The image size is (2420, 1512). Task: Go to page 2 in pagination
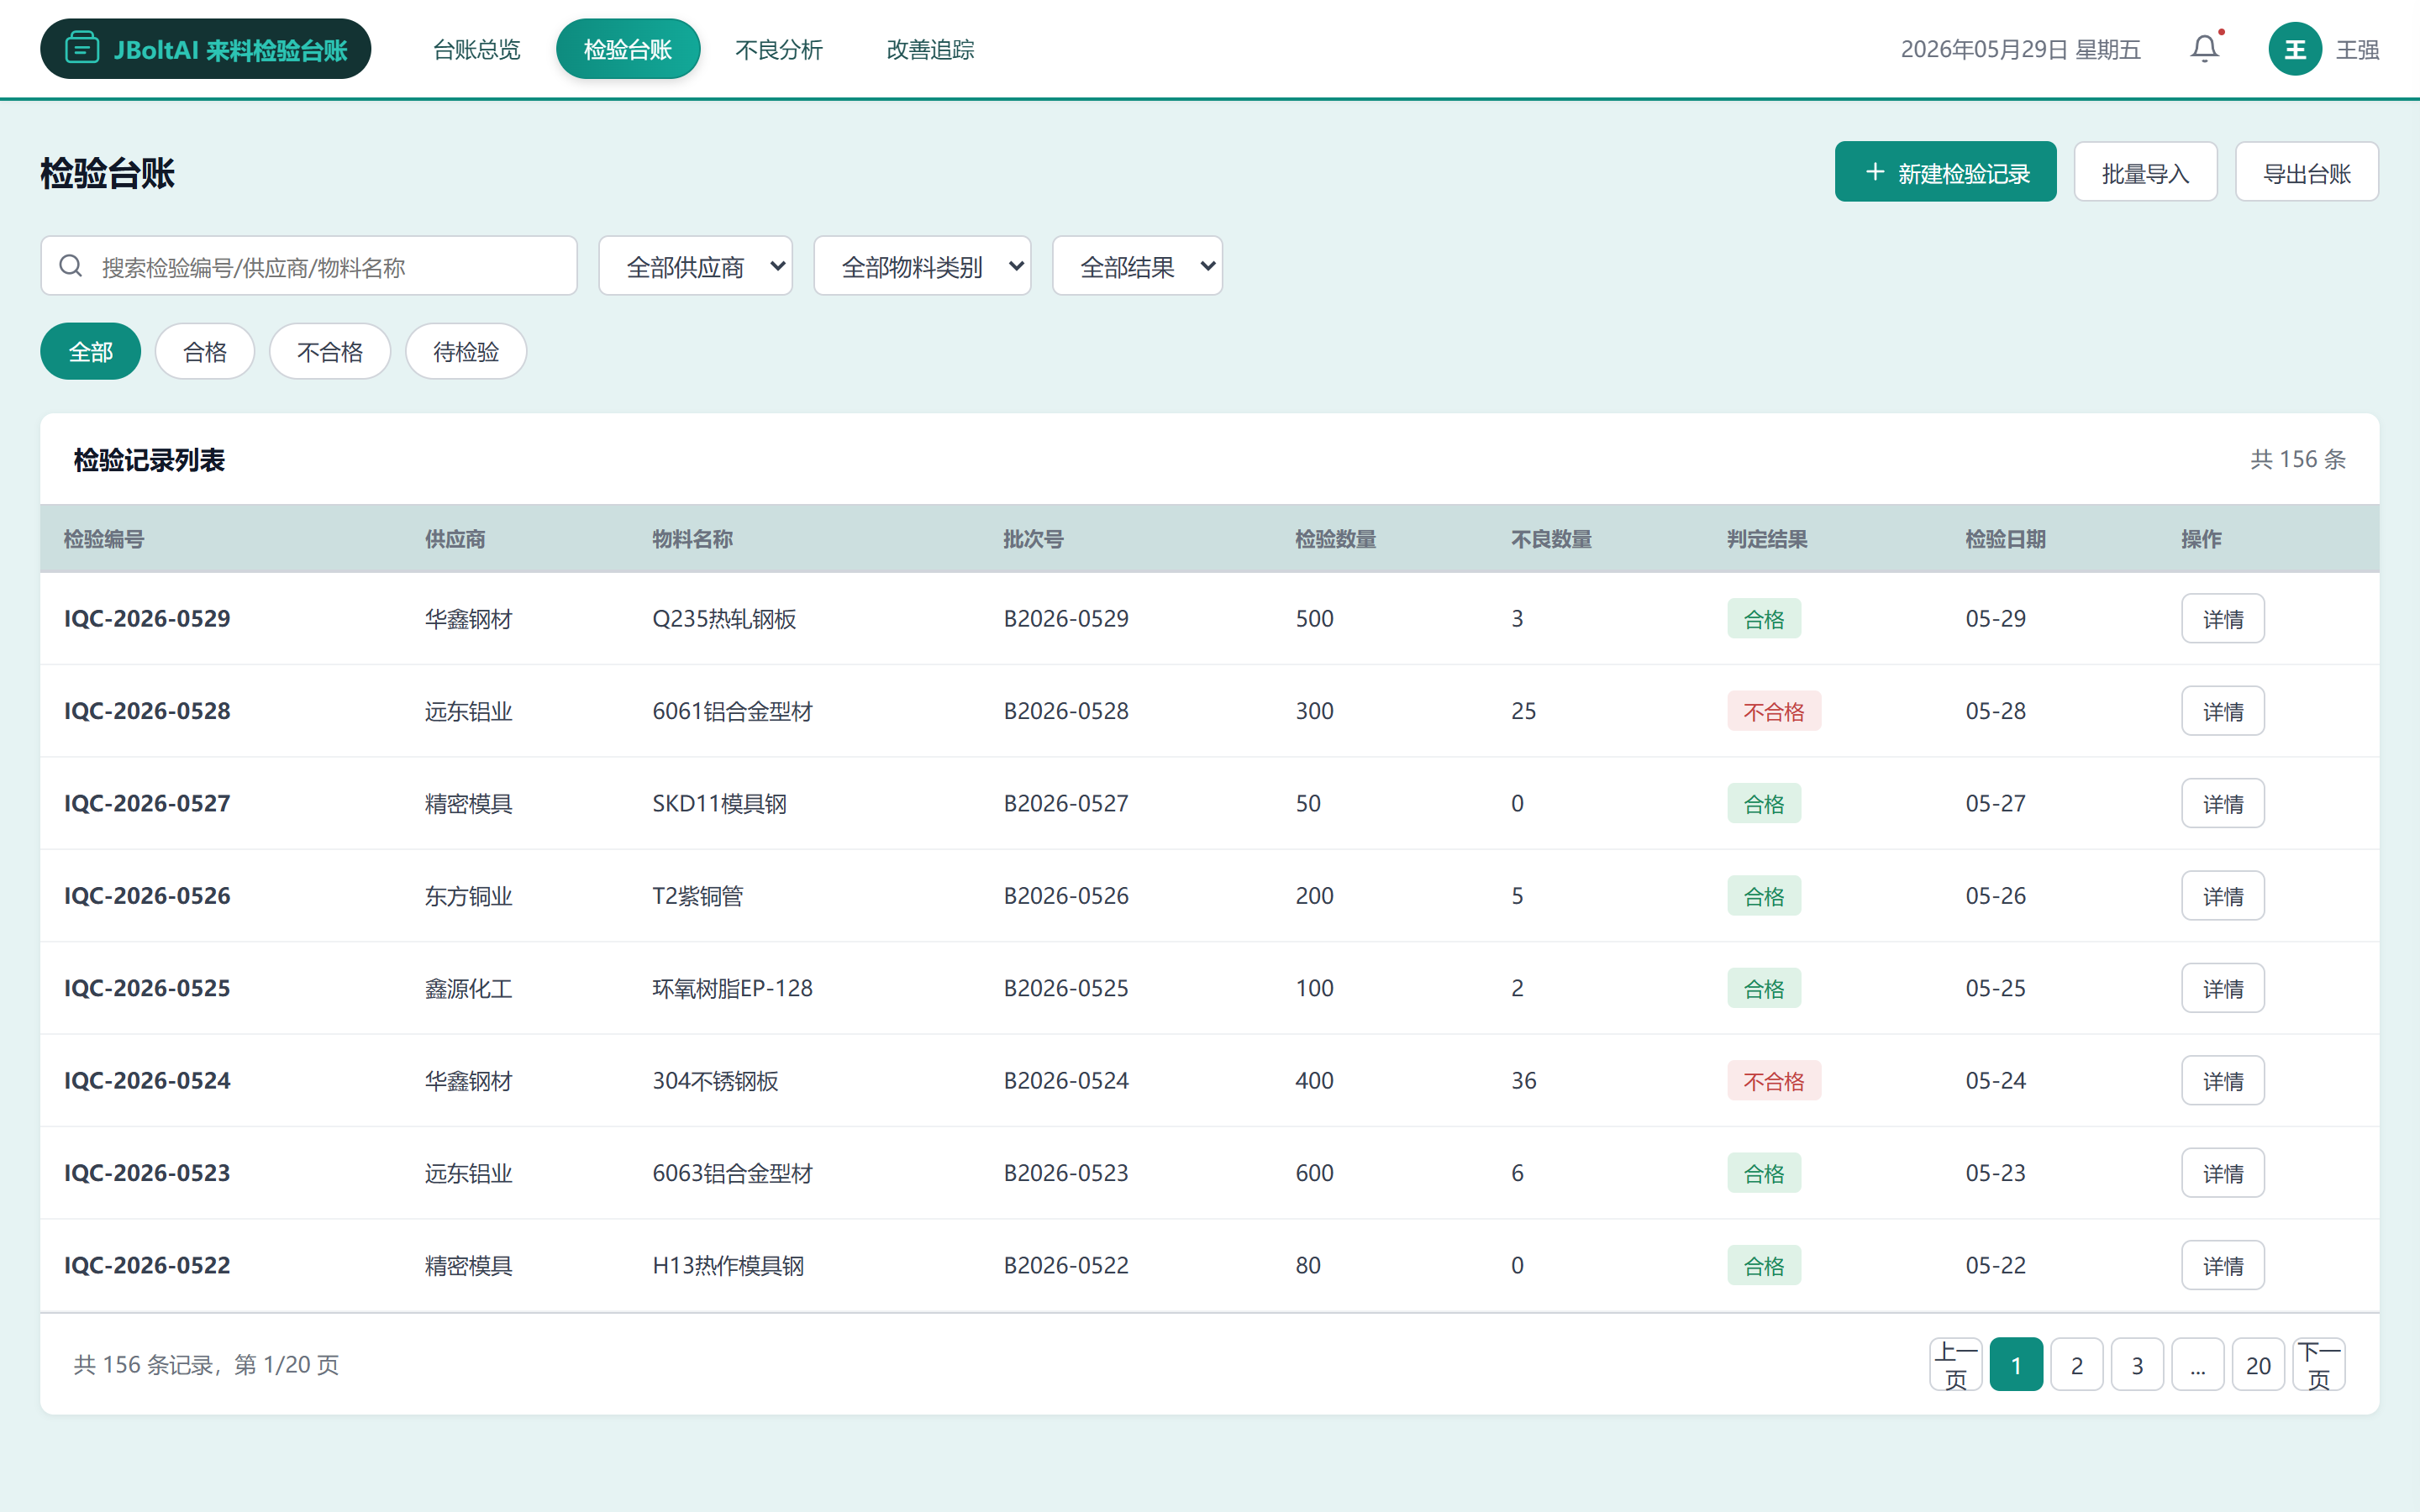pyautogui.click(x=2077, y=1365)
